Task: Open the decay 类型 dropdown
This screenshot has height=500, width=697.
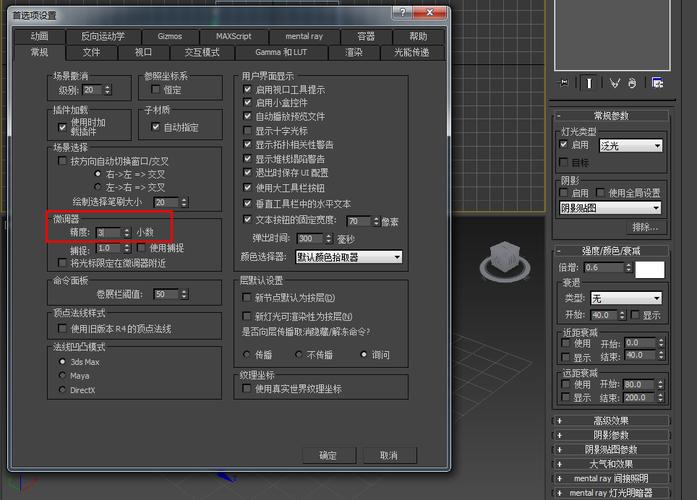Action: click(x=626, y=298)
